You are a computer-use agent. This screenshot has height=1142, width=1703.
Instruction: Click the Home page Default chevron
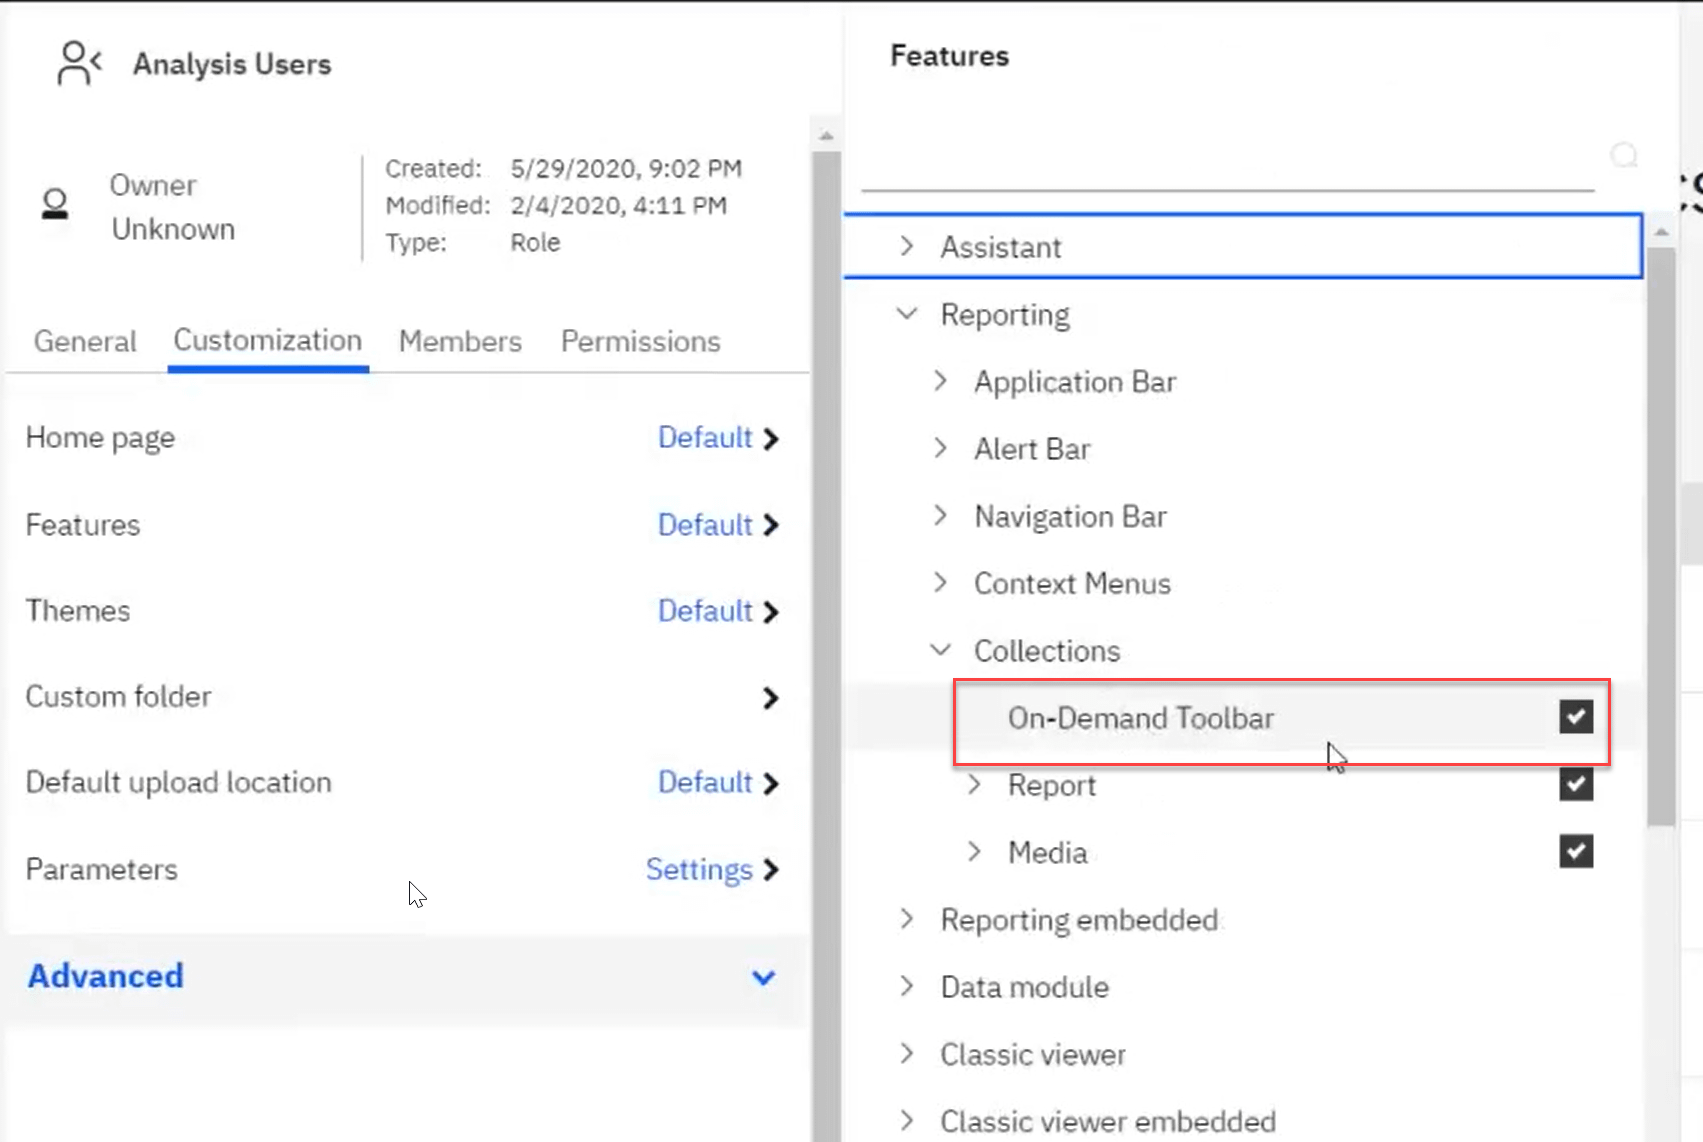[x=770, y=437]
